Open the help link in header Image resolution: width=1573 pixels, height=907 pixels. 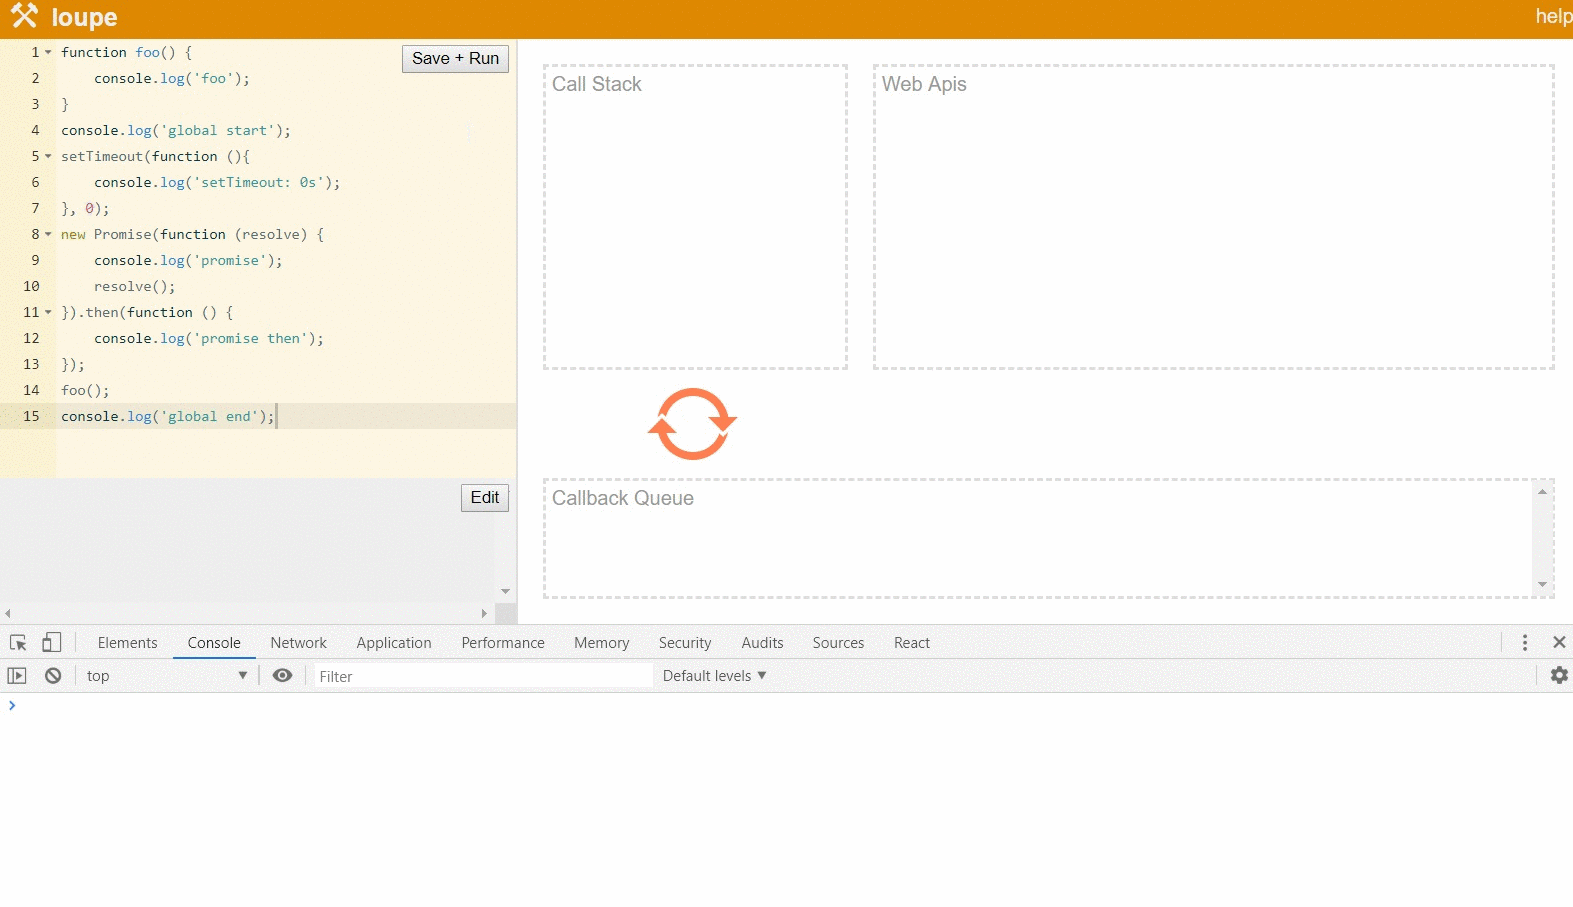[1553, 16]
